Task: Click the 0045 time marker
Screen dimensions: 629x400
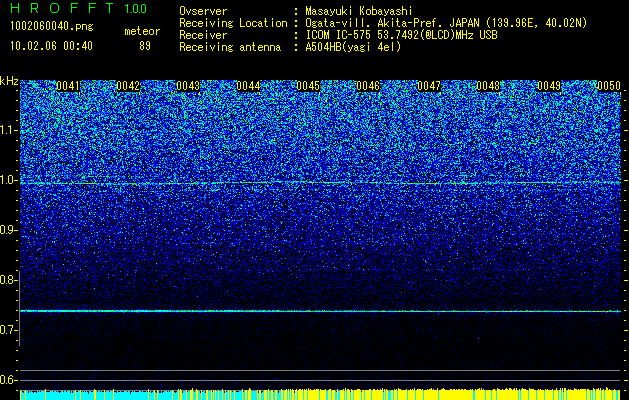Action: [308, 86]
